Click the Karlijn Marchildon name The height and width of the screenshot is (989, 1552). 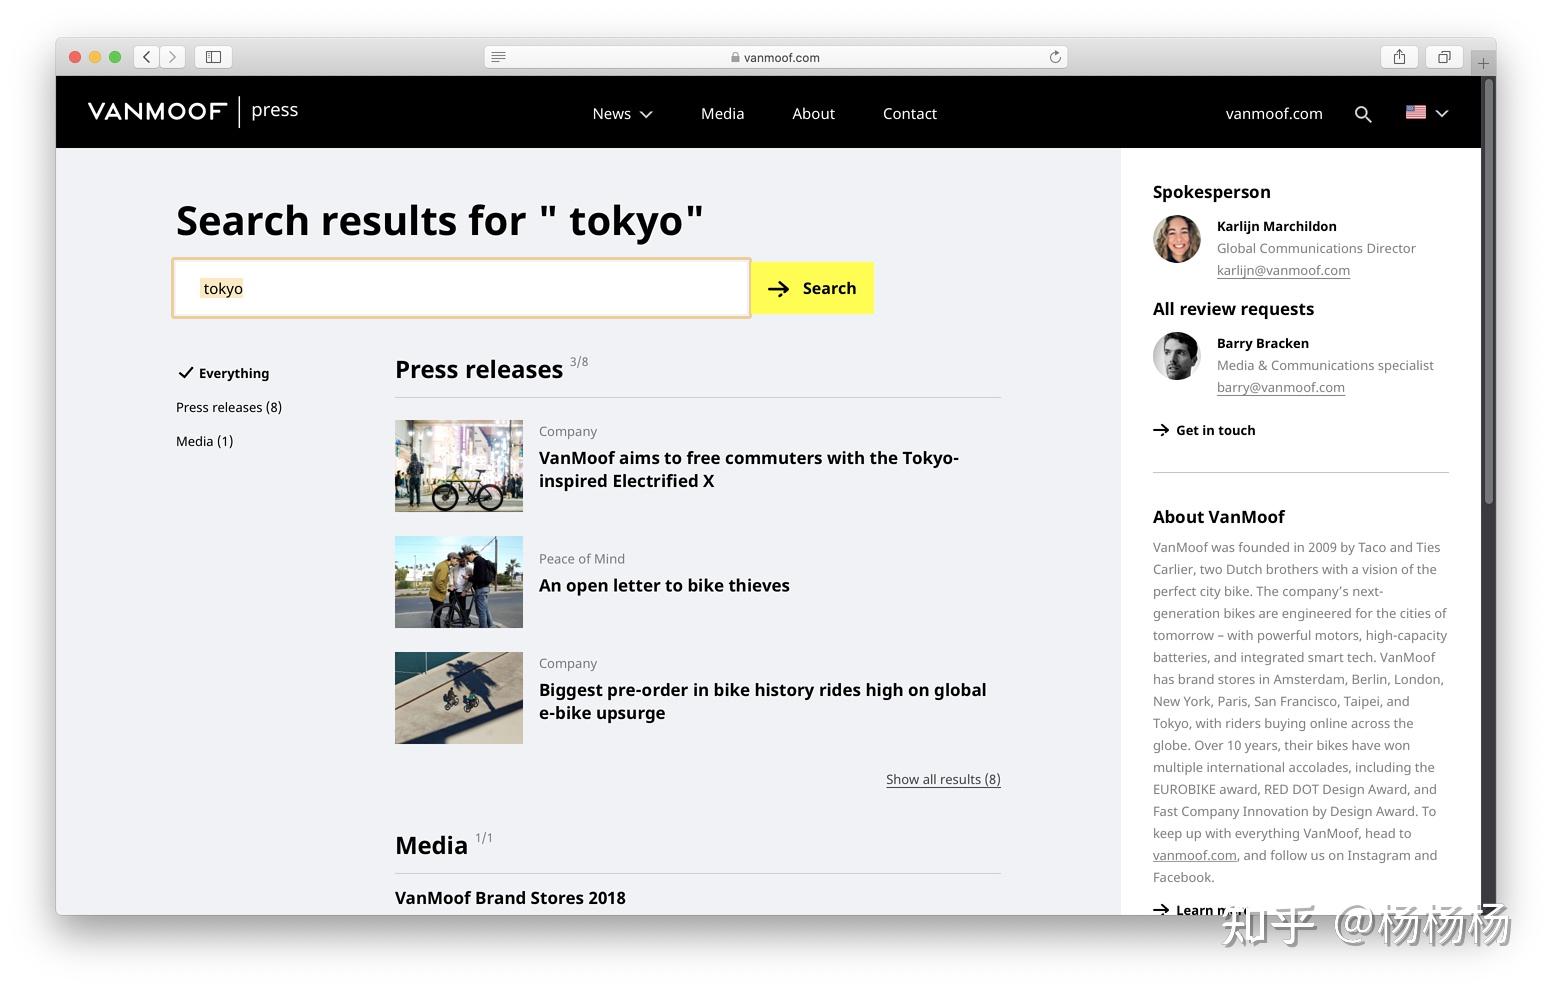click(1277, 226)
